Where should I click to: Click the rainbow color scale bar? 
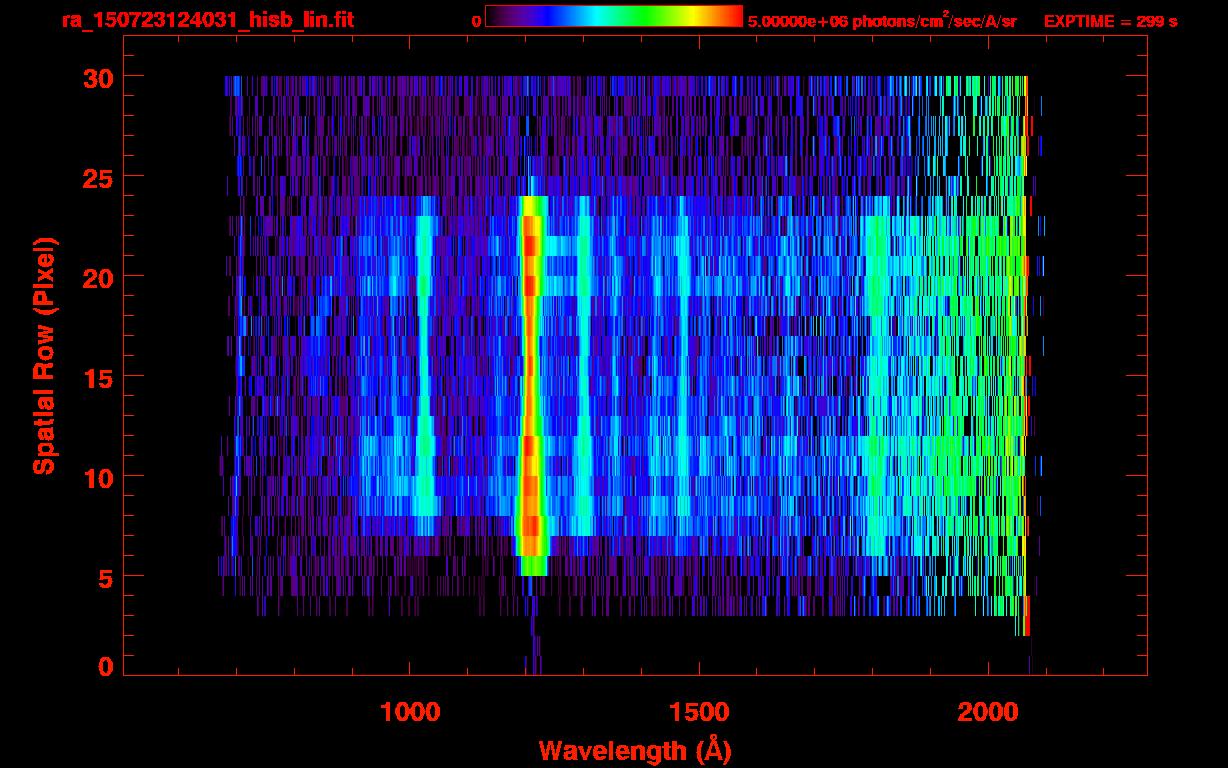pyautogui.click(x=614, y=16)
